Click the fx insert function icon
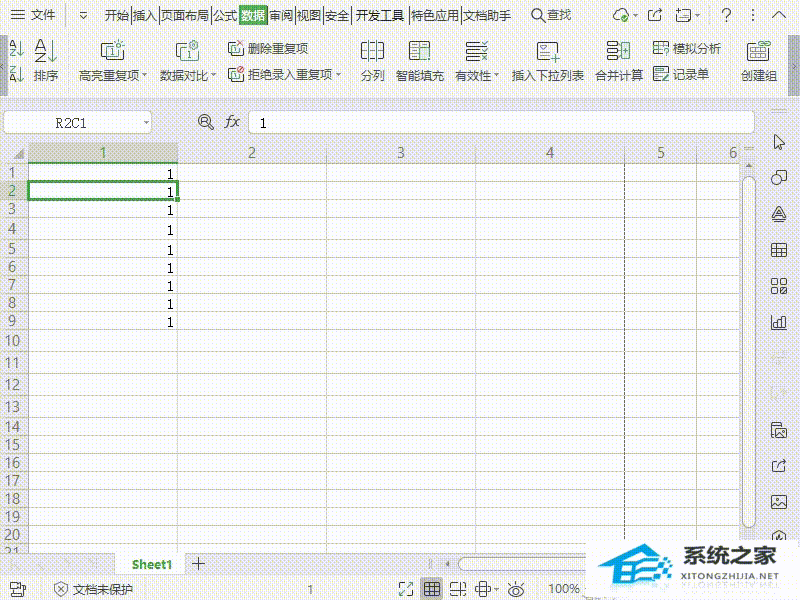 point(232,122)
